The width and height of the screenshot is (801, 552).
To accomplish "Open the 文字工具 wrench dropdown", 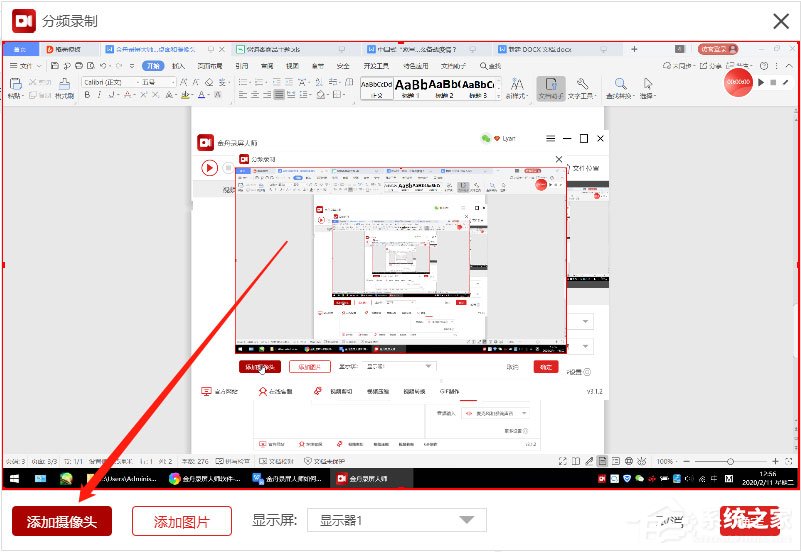I will [x=582, y=88].
